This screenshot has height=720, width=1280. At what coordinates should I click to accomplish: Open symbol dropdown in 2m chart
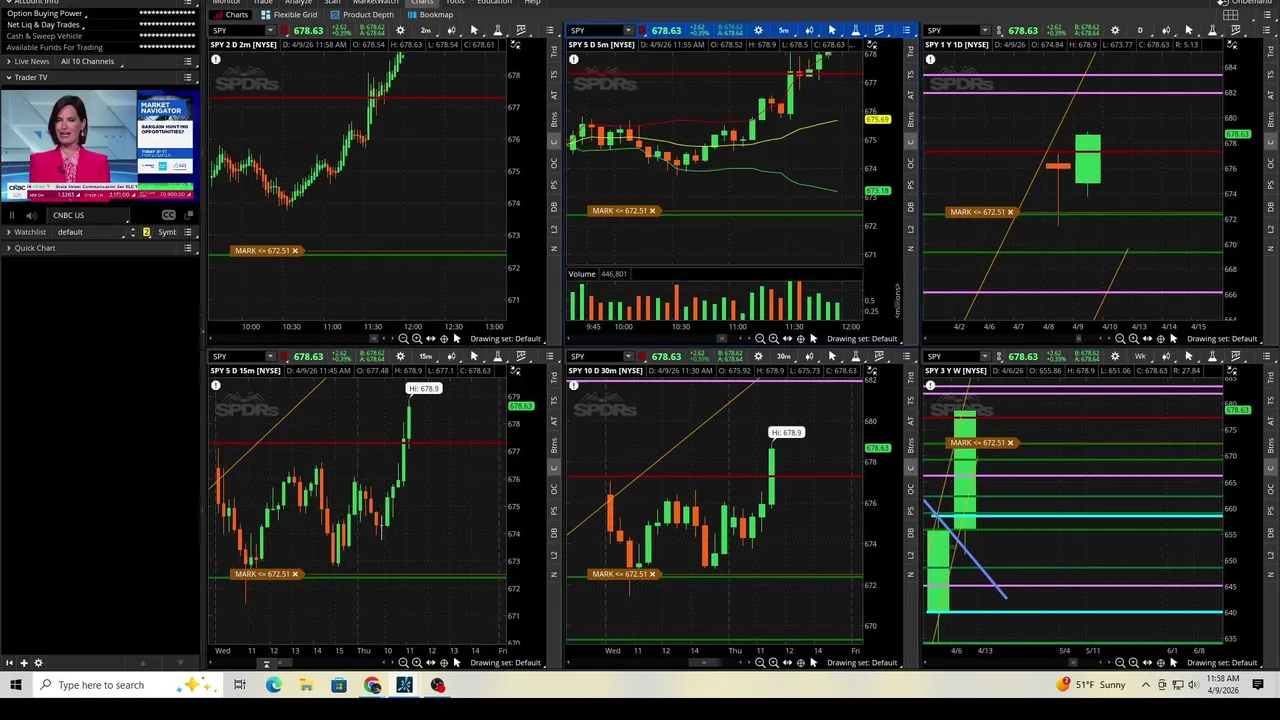tap(270, 30)
